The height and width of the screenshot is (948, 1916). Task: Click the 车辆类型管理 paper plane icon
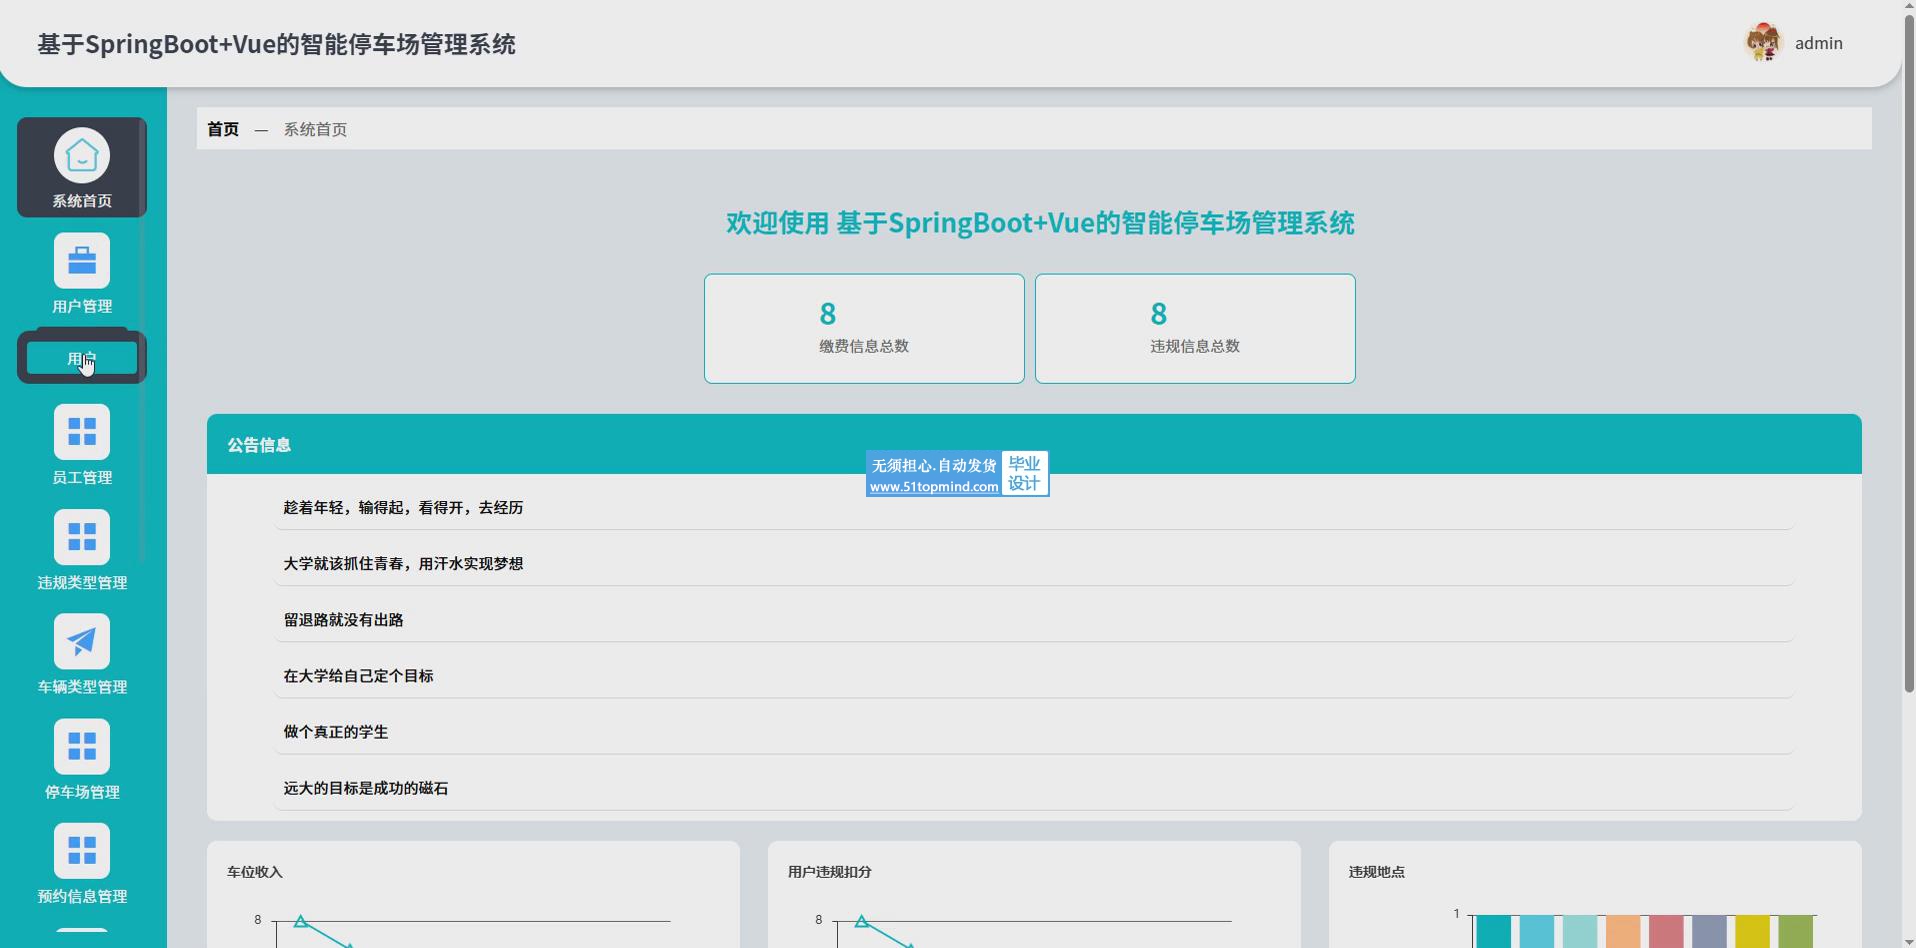click(x=82, y=641)
